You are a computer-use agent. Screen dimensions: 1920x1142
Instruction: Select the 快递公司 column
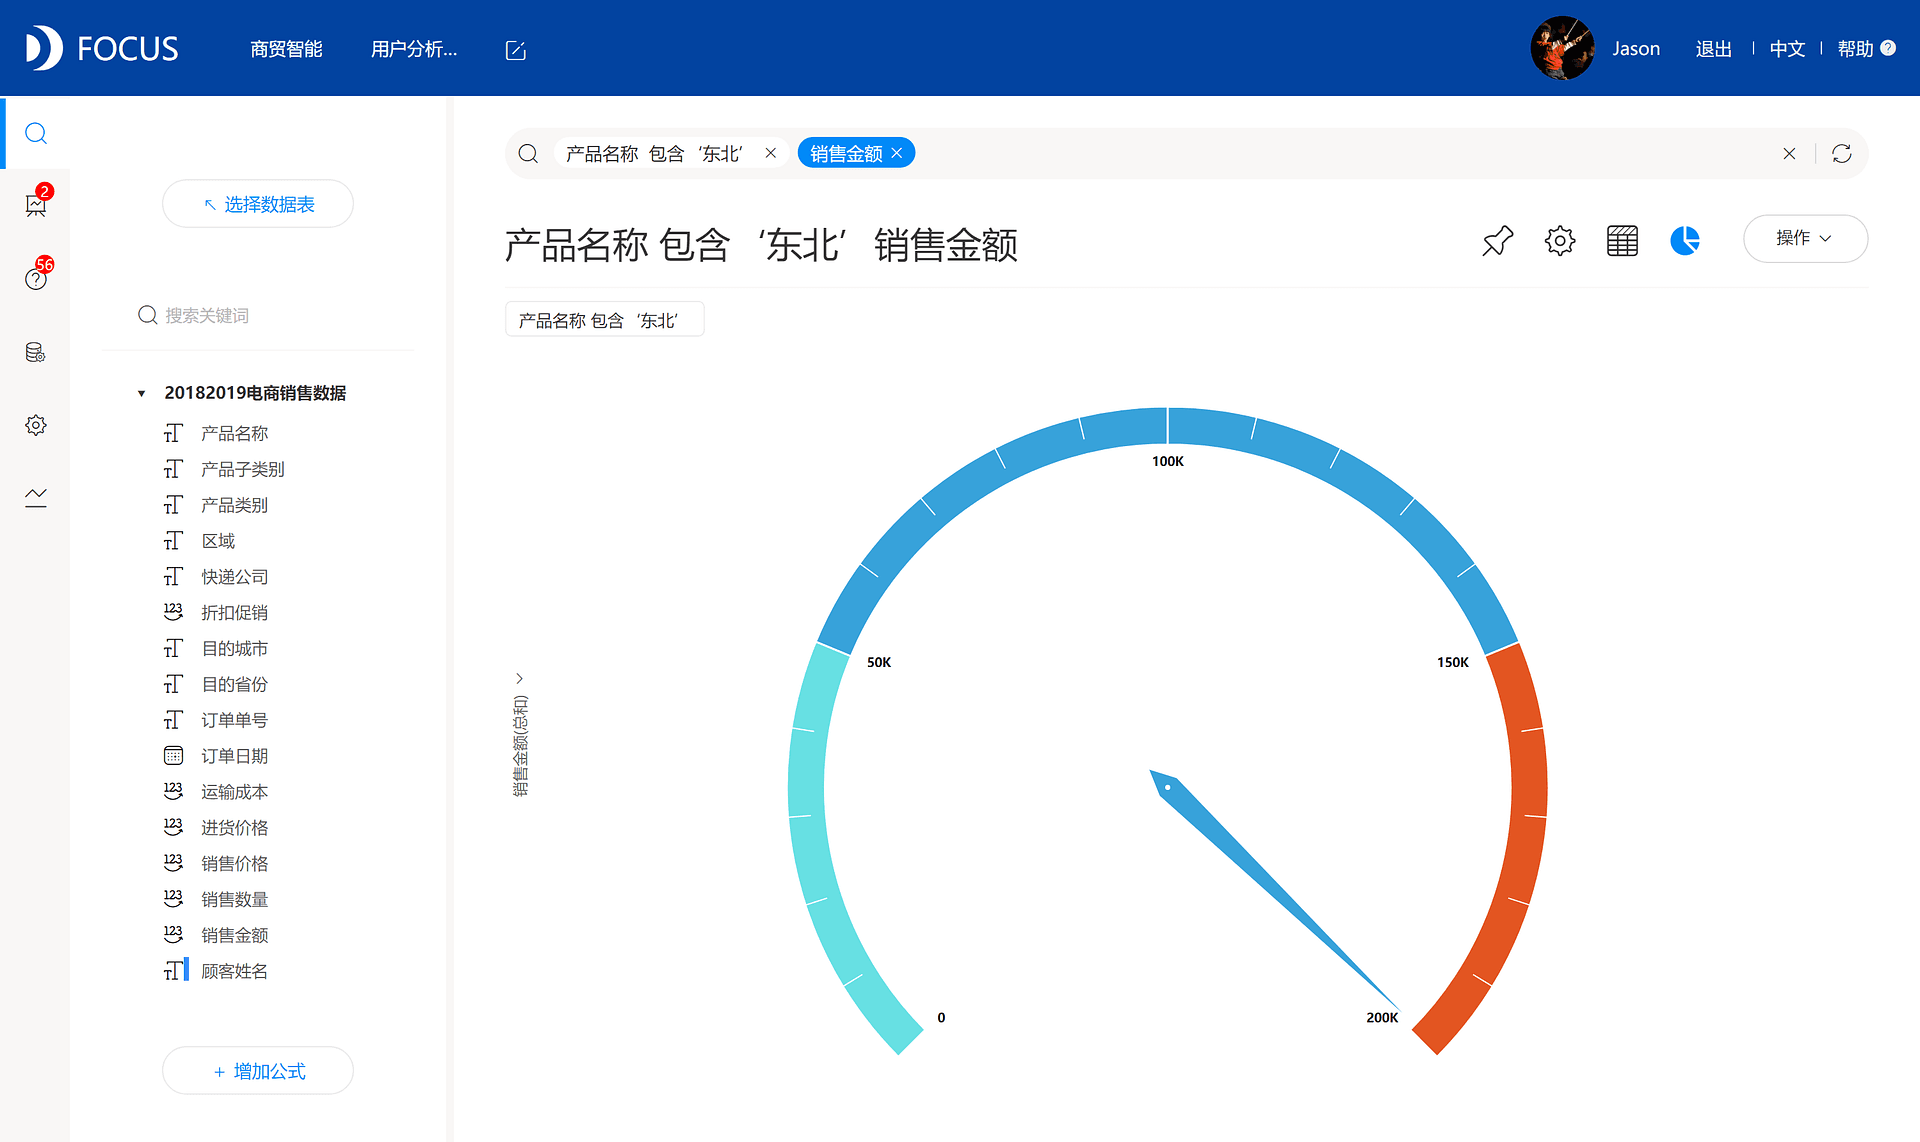click(x=234, y=577)
